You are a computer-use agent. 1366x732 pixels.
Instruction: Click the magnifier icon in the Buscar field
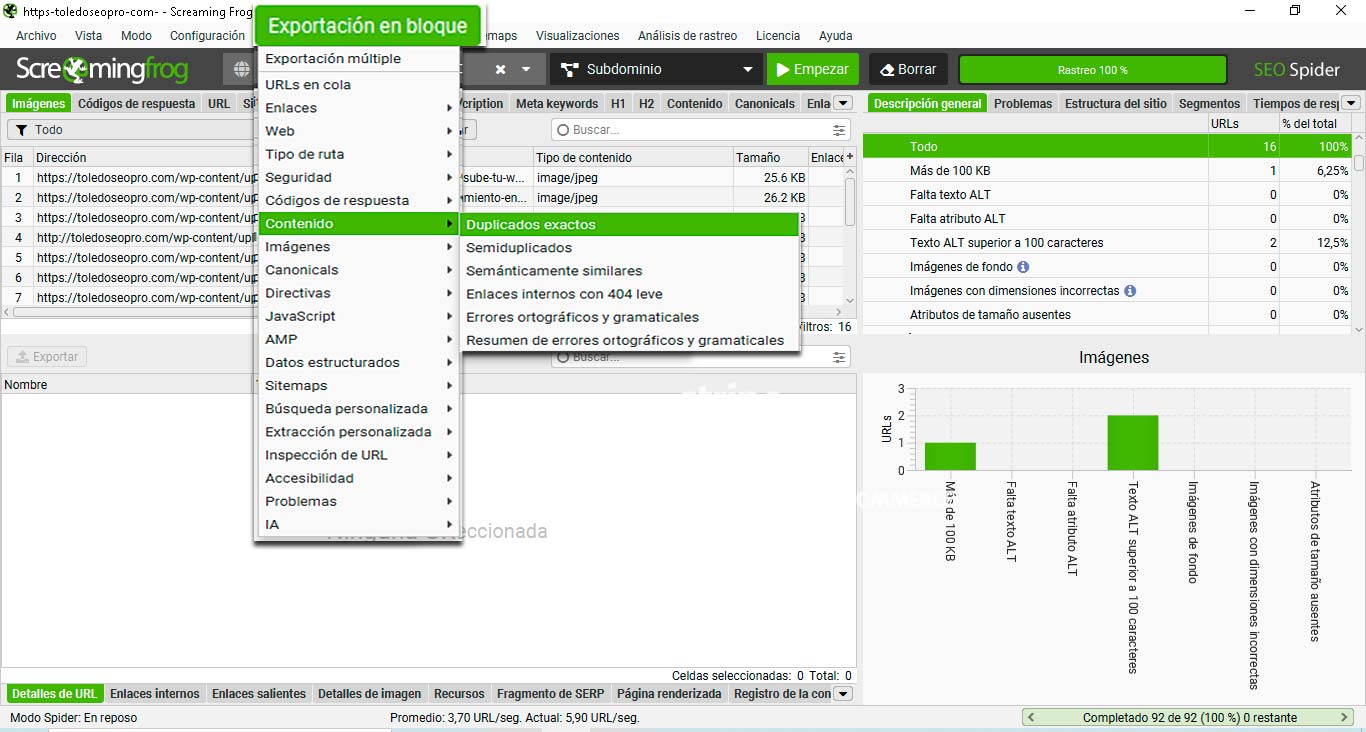coord(563,130)
